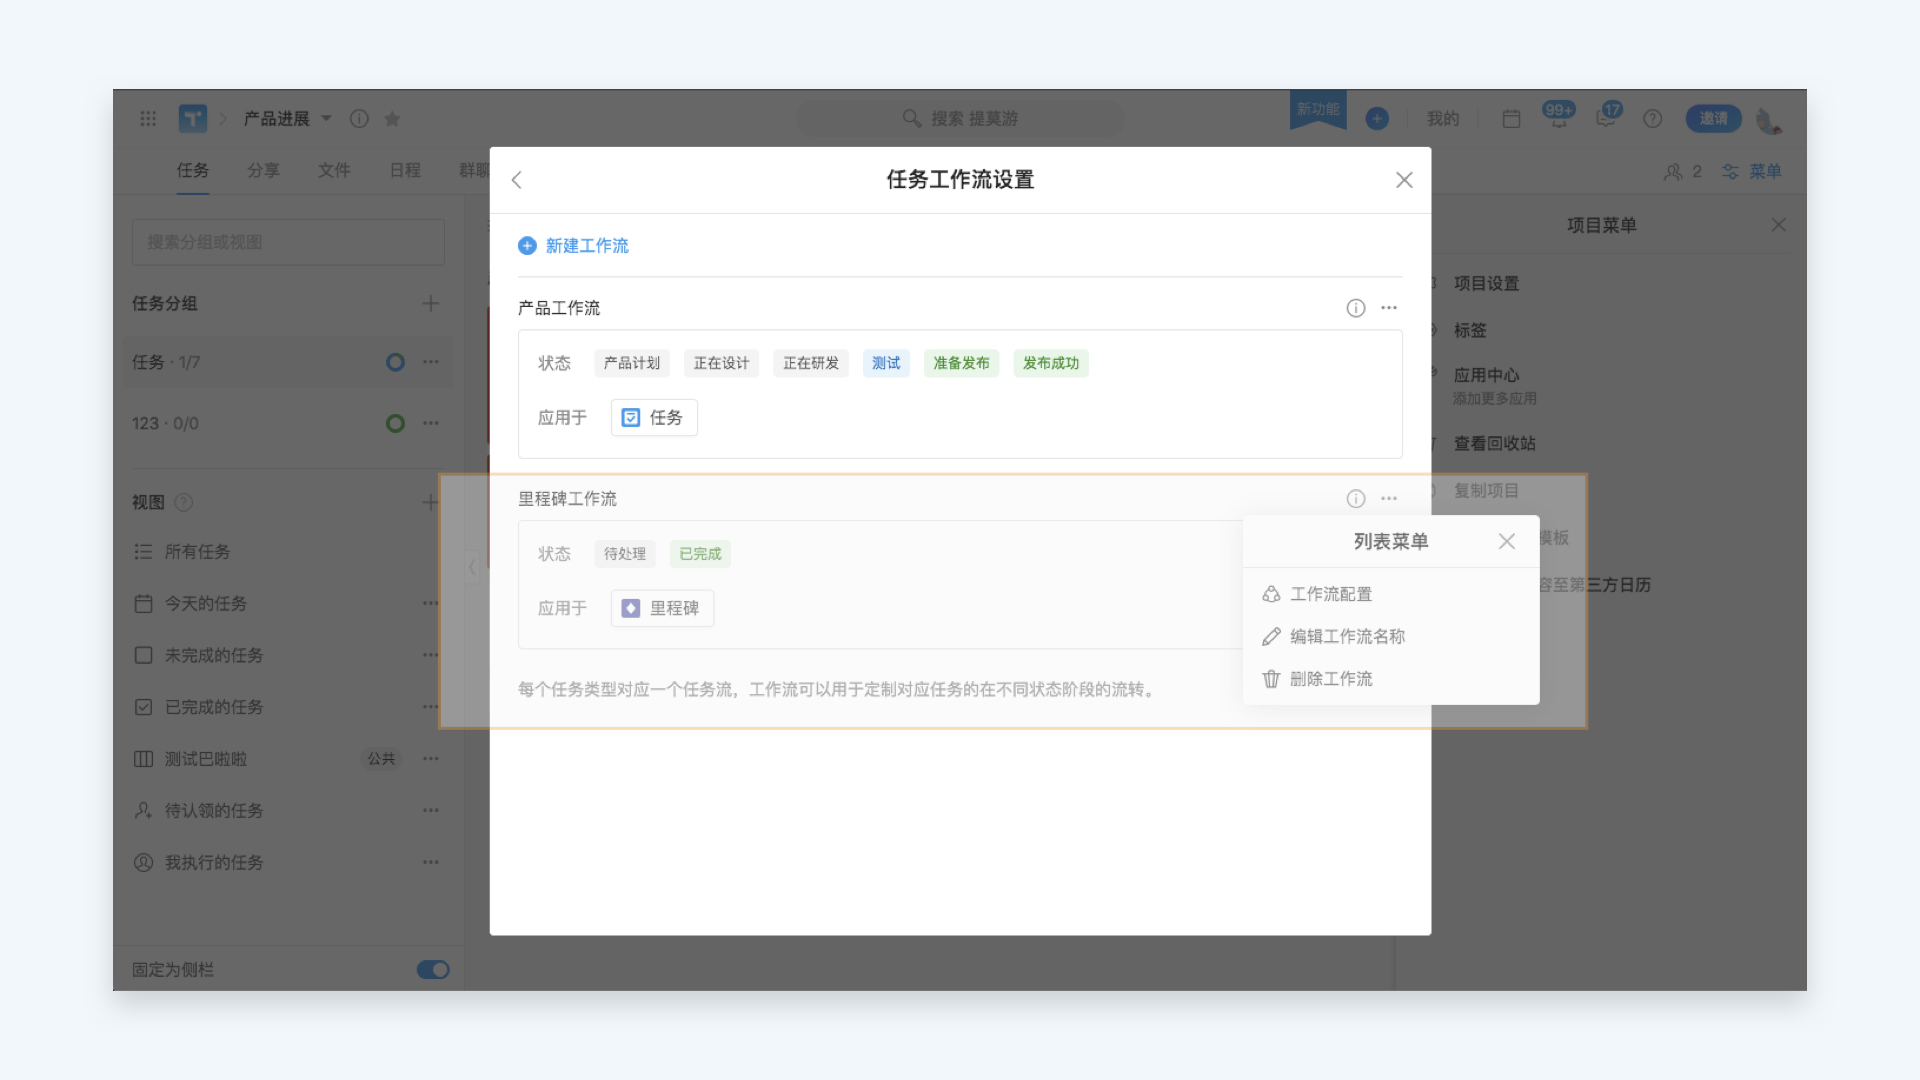1920x1080 pixels.
Task: Open the calendar icon in top bar
Action: tap(1511, 118)
